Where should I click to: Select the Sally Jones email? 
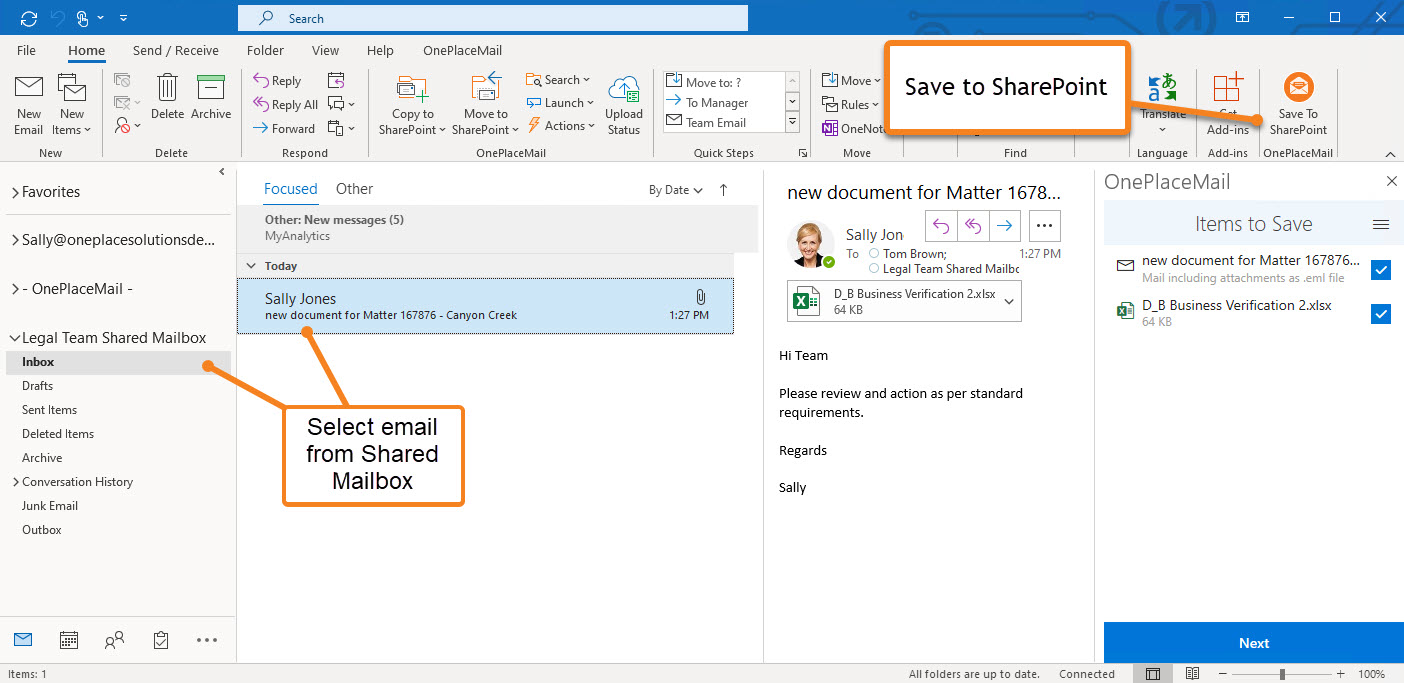pos(485,306)
